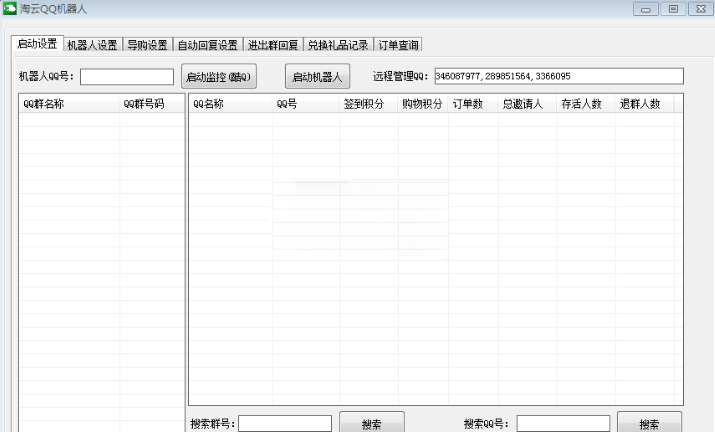Open the 兑换礼品记录 tab
This screenshot has height=432, width=715.
pyautogui.click(x=338, y=45)
